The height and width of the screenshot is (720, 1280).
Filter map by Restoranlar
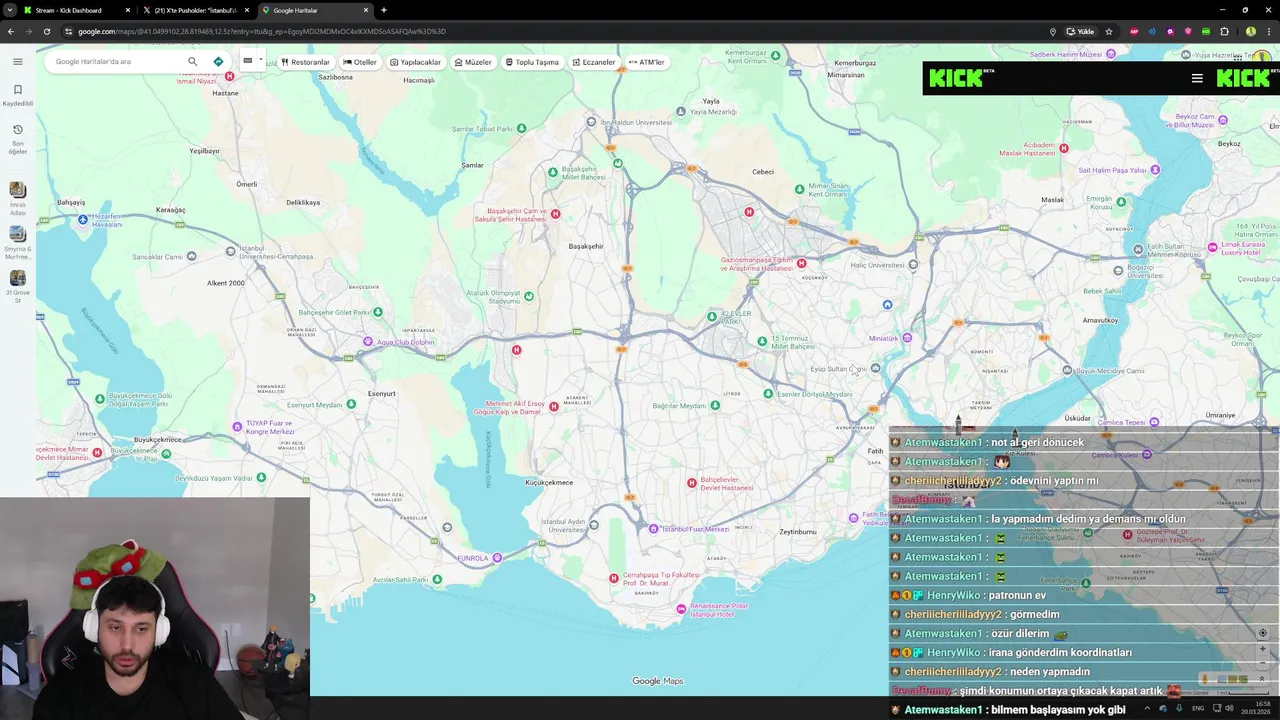(305, 62)
